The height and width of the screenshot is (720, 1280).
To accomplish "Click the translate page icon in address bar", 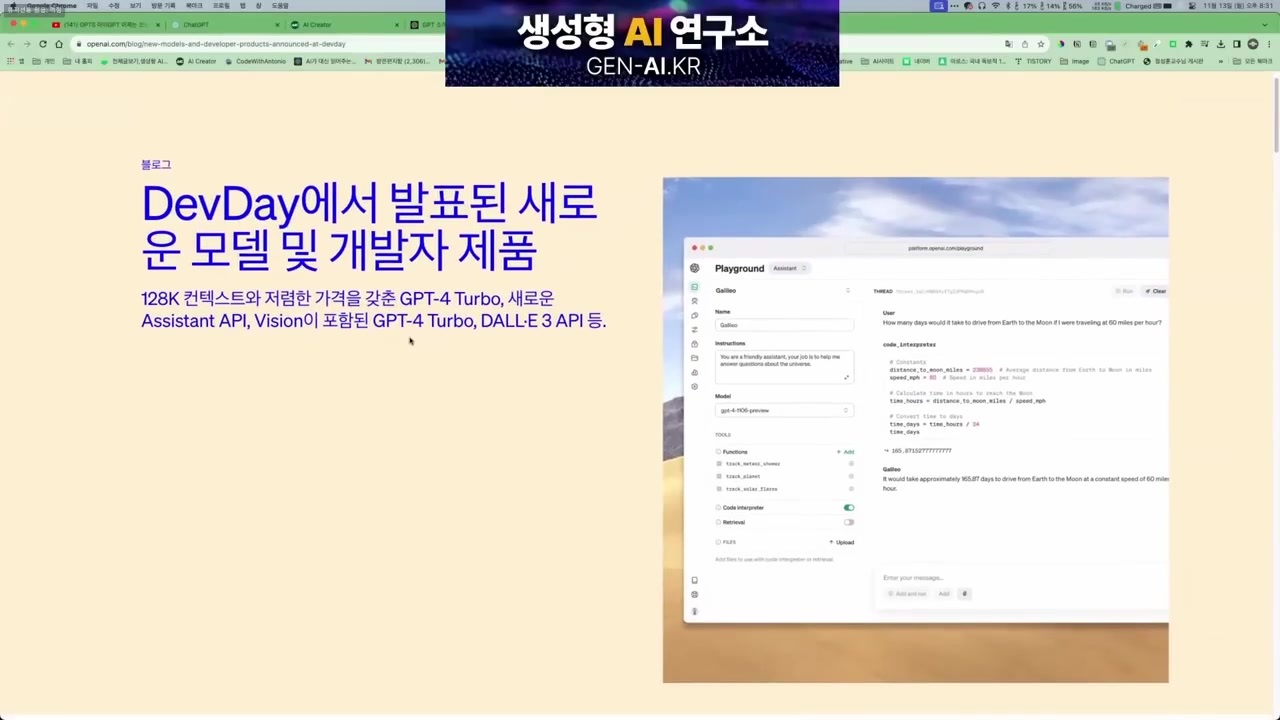I will pos(1009,44).
